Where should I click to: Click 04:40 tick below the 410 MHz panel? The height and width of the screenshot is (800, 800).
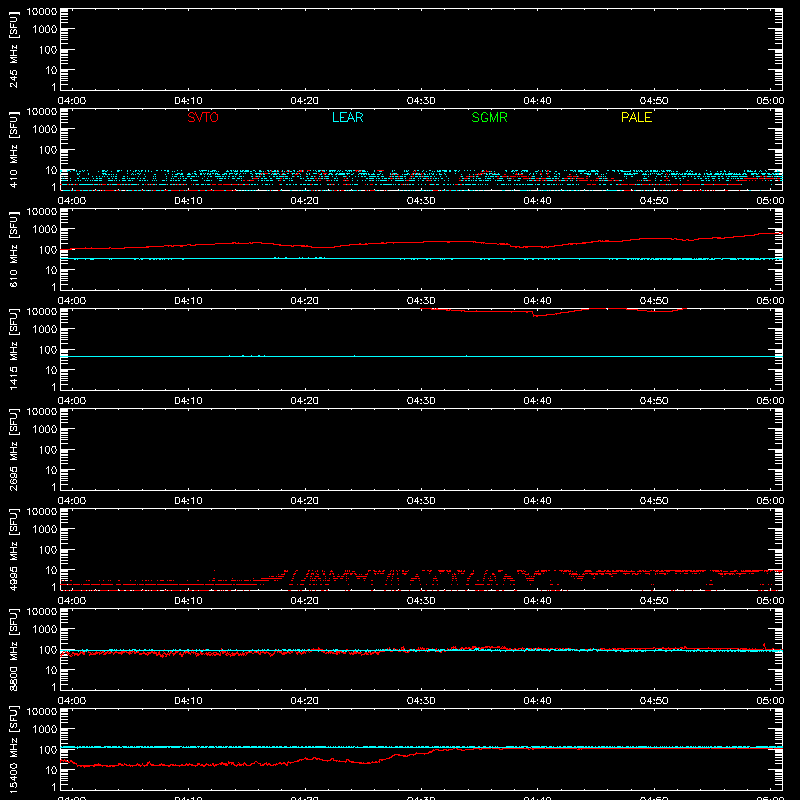(x=537, y=201)
